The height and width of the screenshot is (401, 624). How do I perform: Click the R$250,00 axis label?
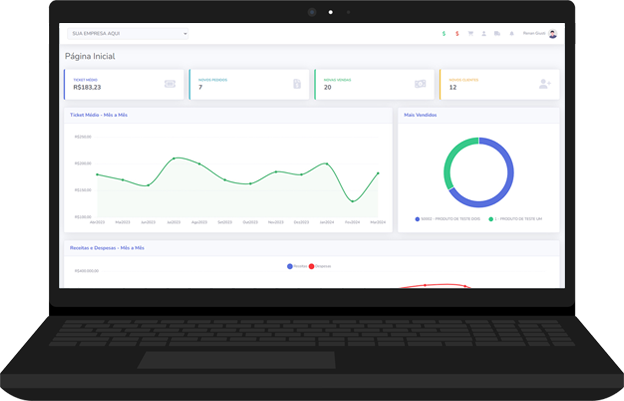83,137
